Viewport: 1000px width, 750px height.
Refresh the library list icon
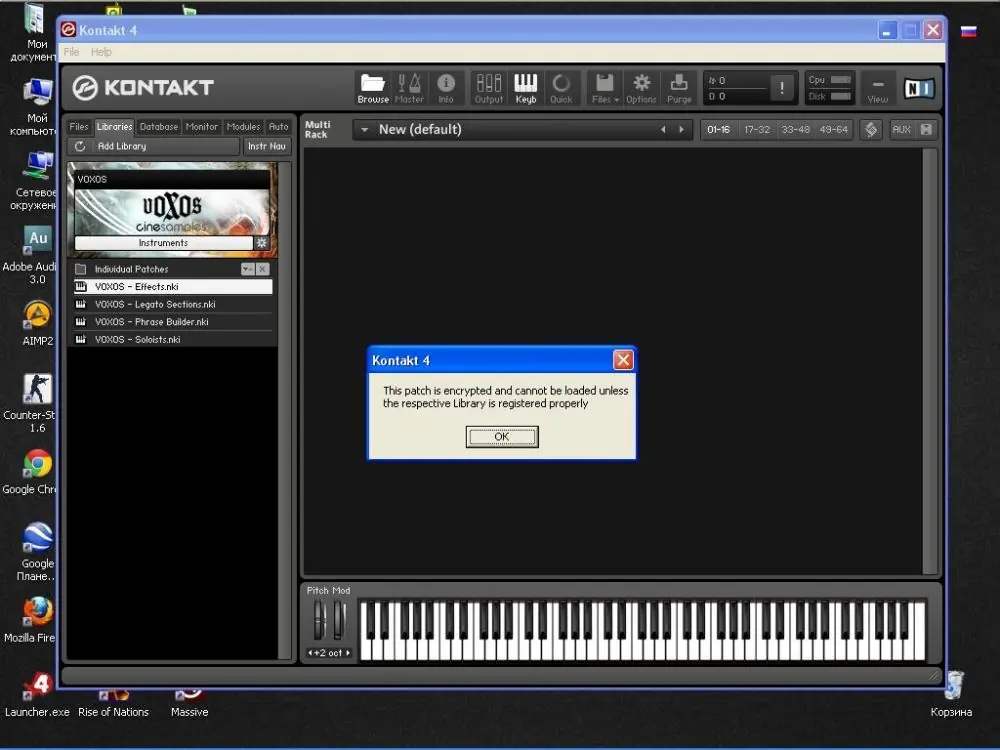click(80, 146)
